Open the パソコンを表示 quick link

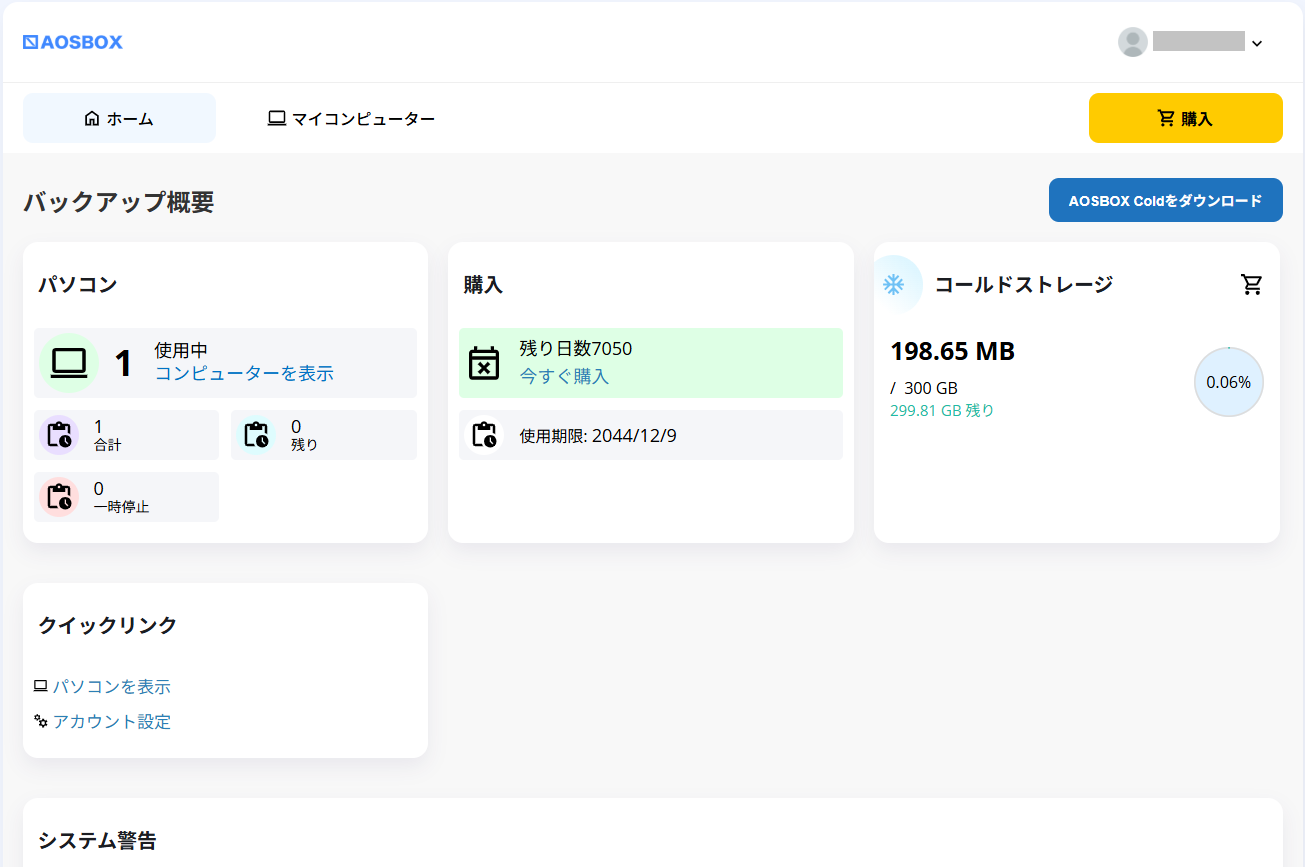point(111,687)
